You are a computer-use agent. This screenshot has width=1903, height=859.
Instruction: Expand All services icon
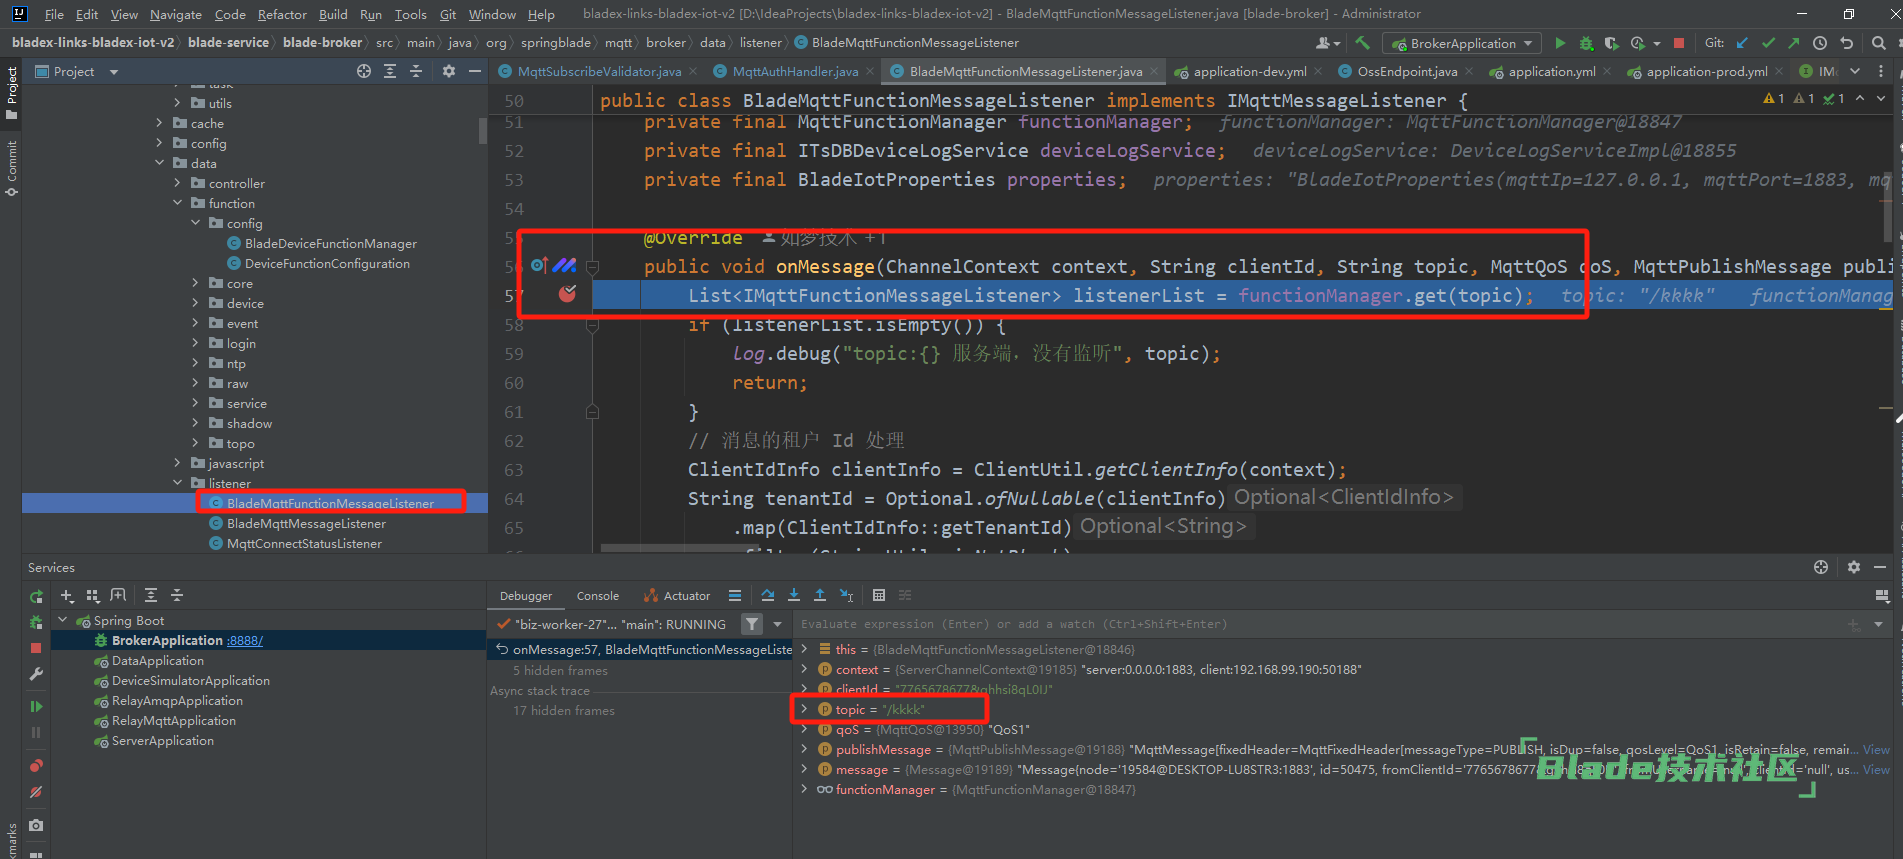tap(151, 595)
